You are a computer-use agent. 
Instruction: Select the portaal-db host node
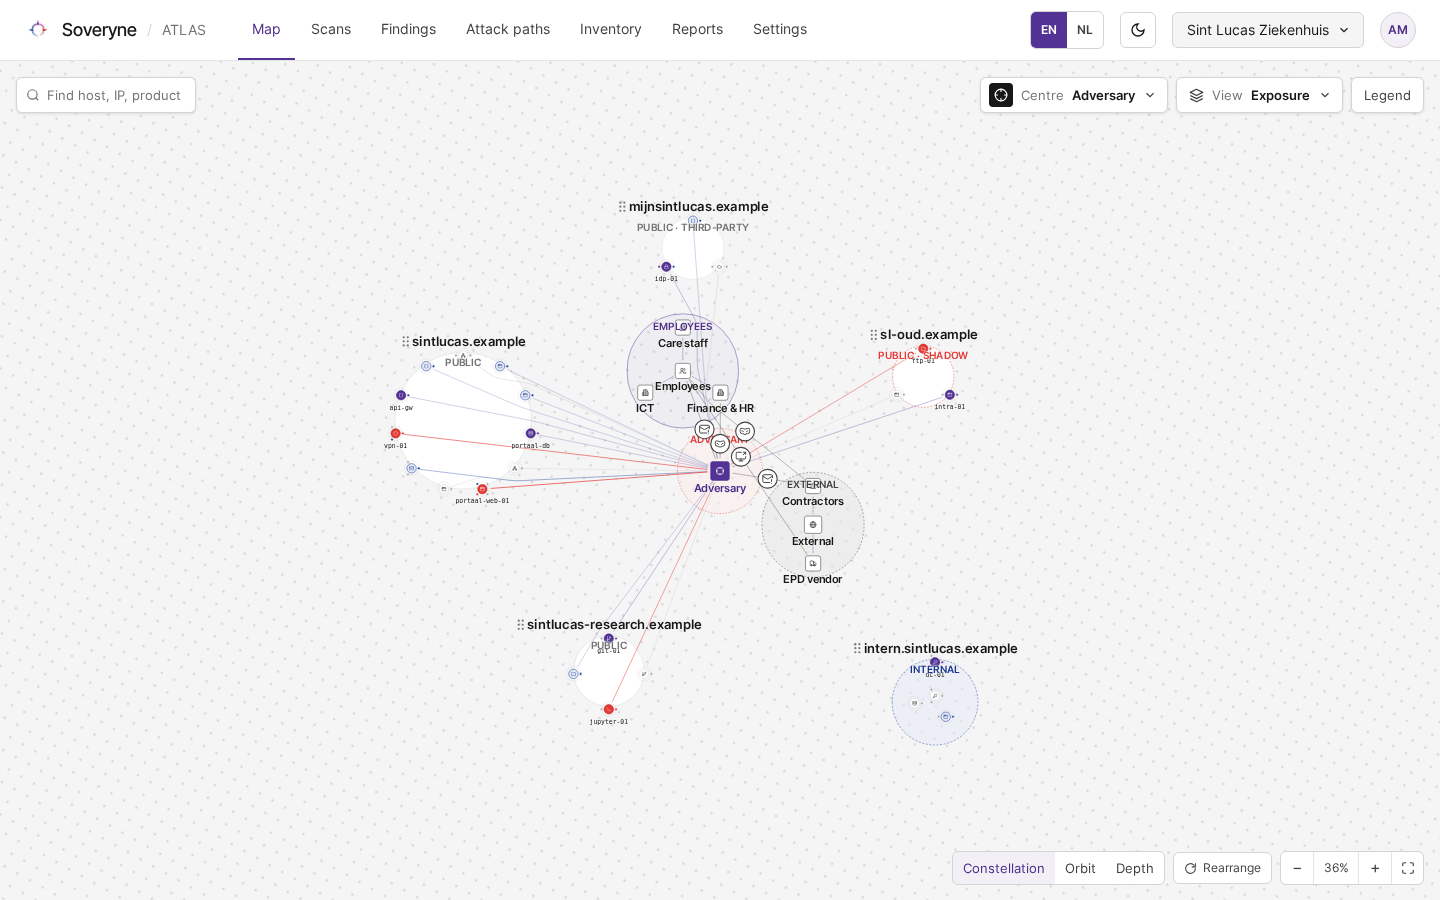pyautogui.click(x=531, y=434)
